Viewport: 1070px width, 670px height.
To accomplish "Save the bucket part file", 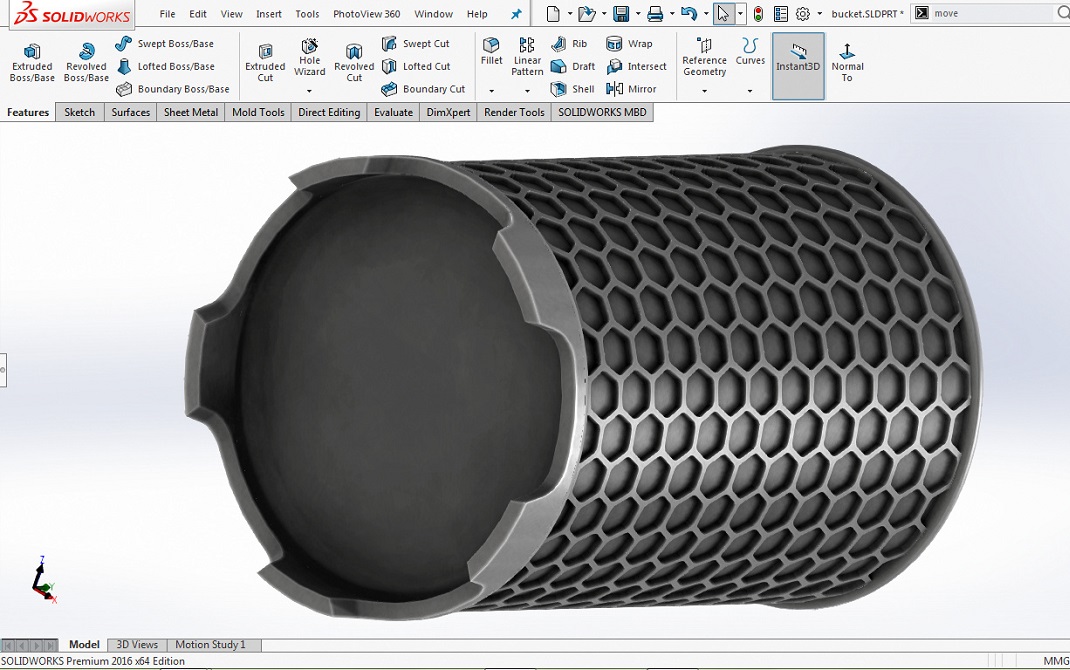I will pos(621,14).
